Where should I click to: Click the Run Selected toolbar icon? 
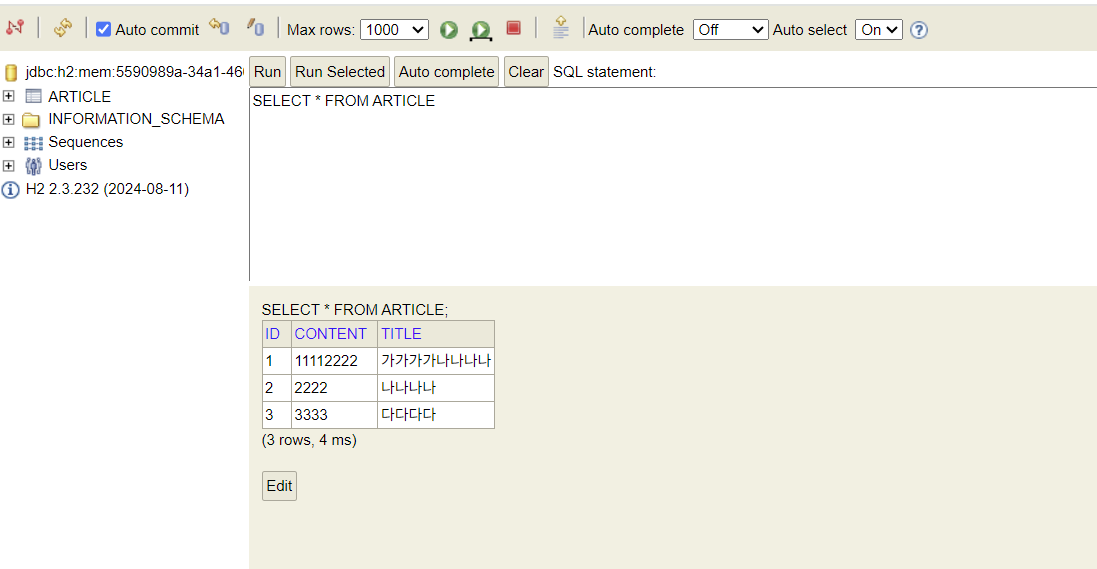coord(481,30)
